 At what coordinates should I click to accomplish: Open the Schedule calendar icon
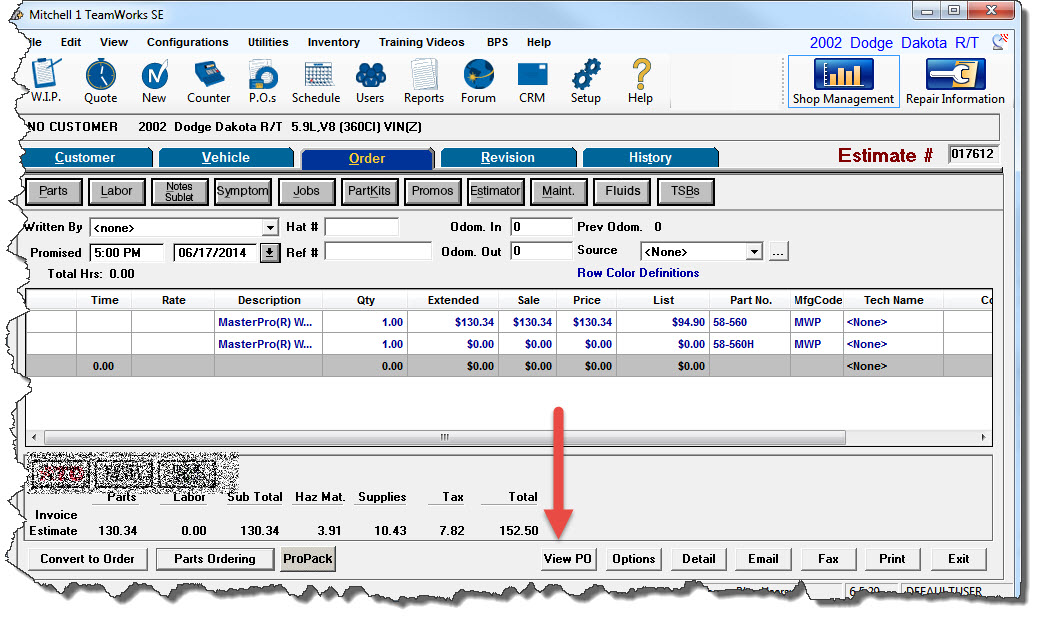pyautogui.click(x=316, y=81)
